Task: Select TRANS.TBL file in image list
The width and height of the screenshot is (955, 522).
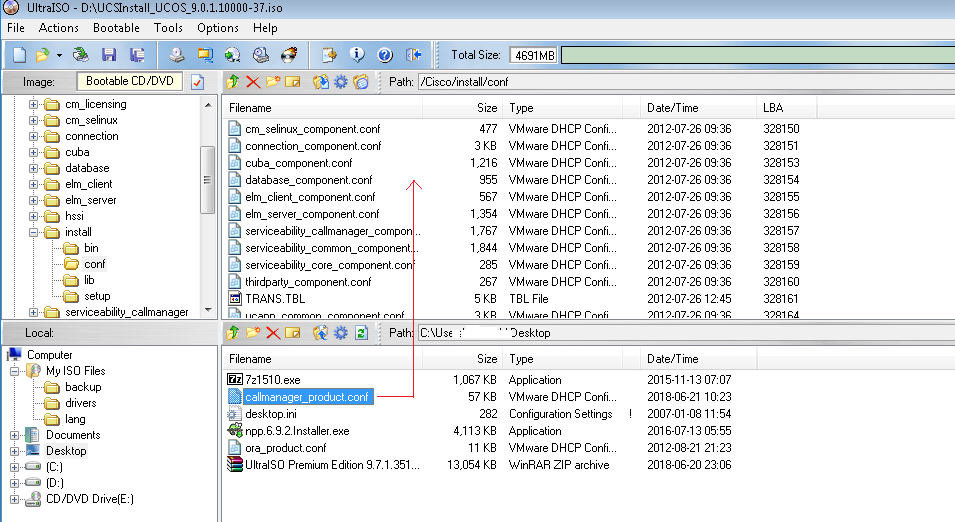Action: pyautogui.click(x=275, y=299)
